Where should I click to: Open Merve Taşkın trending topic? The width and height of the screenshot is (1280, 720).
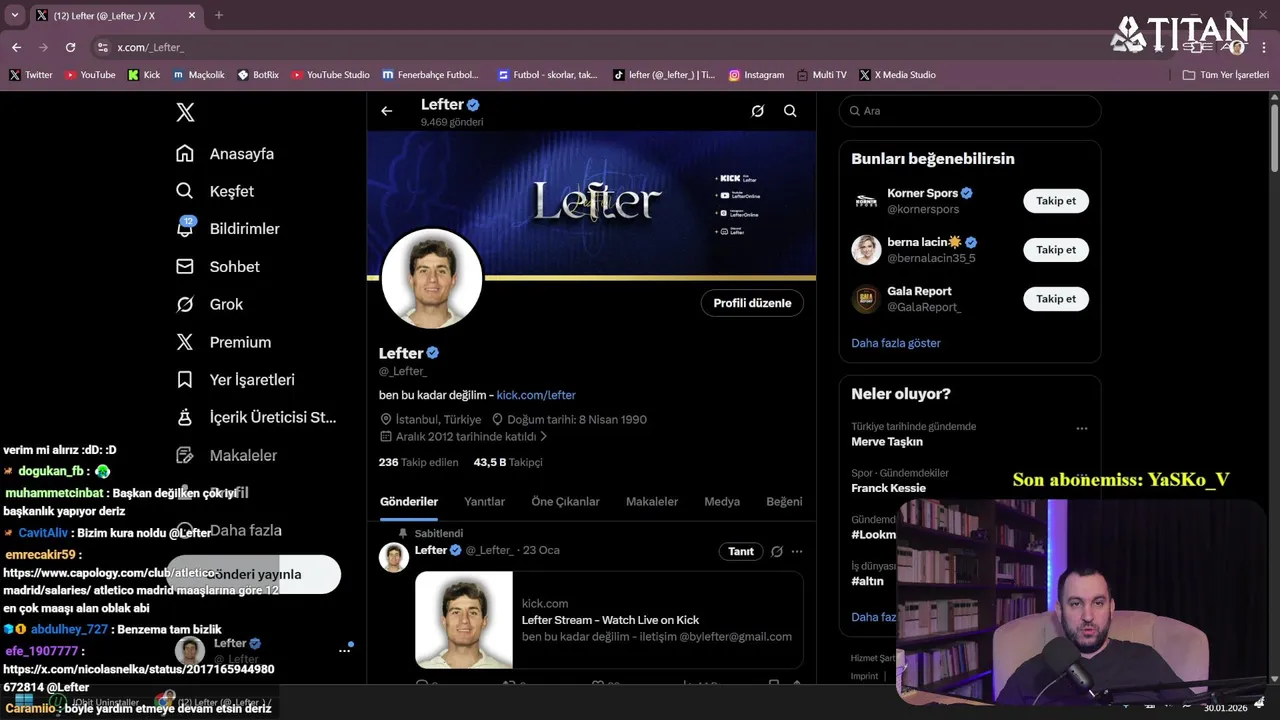[x=887, y=442]
